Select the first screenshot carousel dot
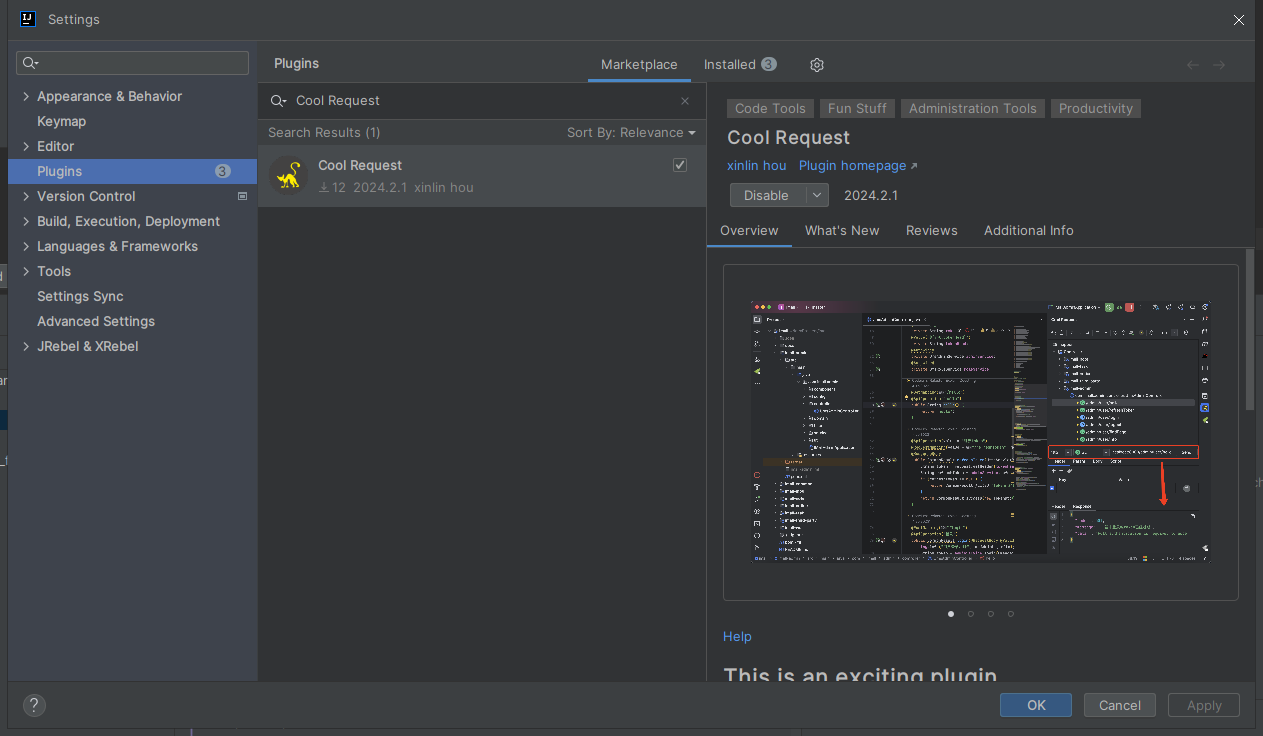Screen dimensions: 1263x736 coord(951,614)
